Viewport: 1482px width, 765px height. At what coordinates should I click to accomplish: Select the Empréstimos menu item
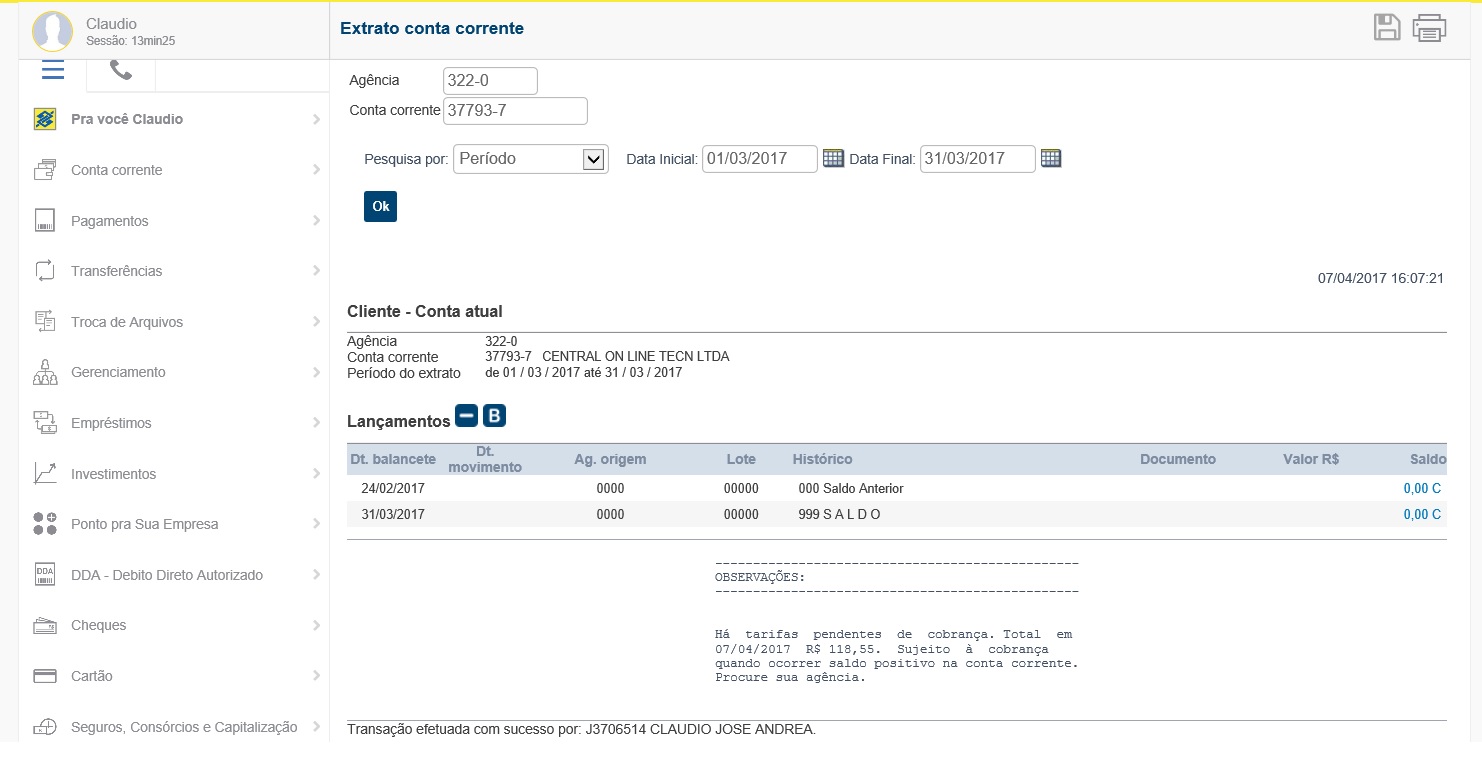pyautogui.click(x=112, y=423)
